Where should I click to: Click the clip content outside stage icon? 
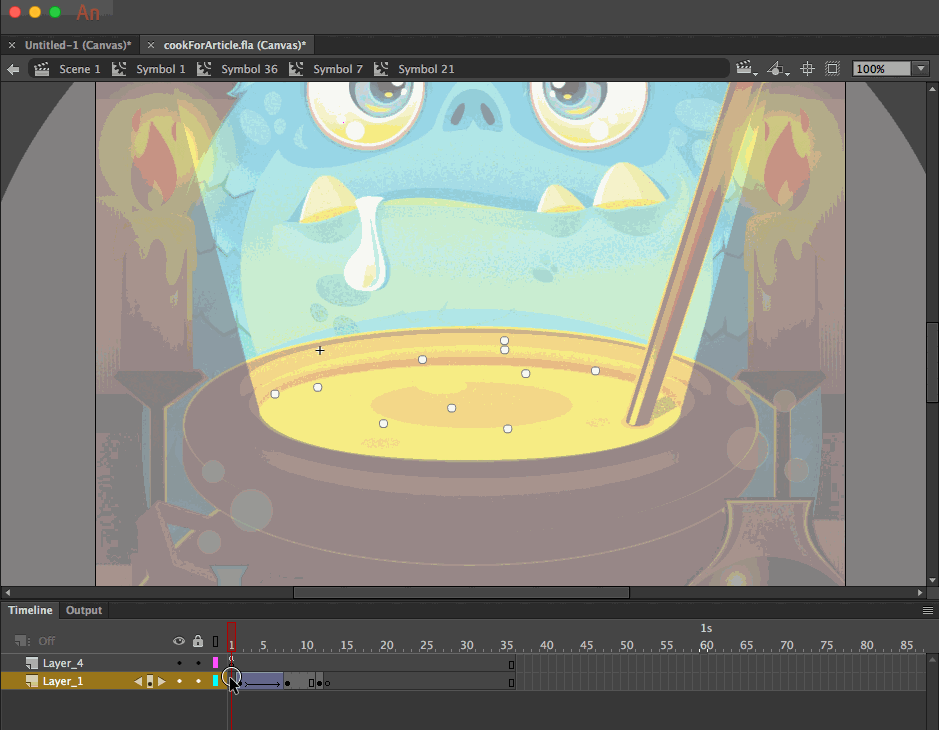[832, 68]
